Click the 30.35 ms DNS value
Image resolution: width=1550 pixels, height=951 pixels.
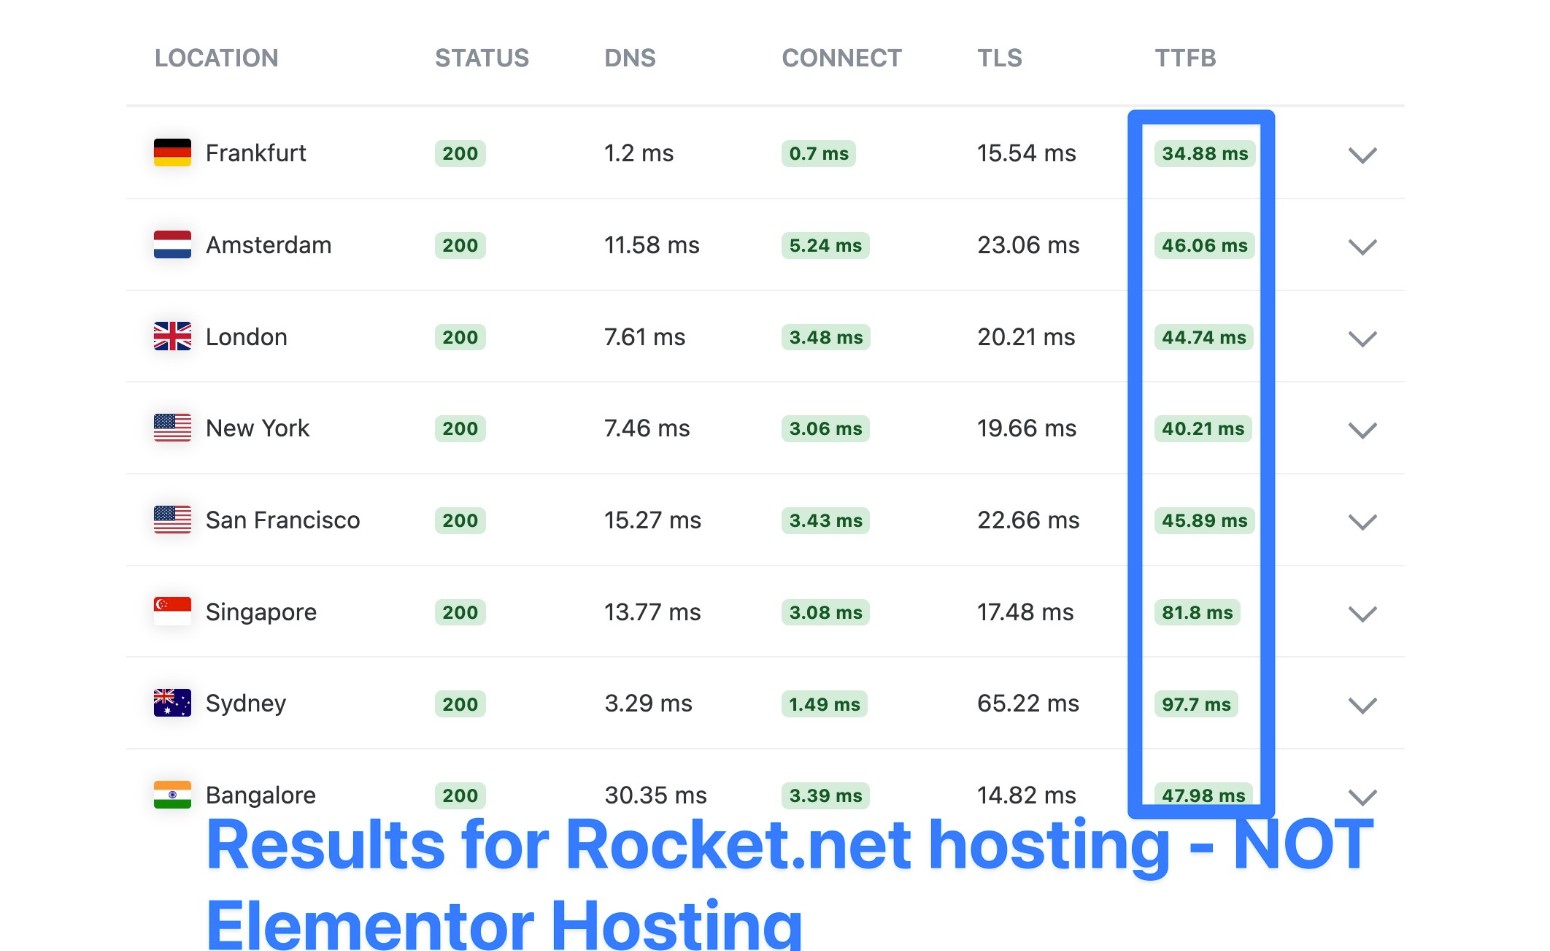pyautogui.click(x=655, y=795)
